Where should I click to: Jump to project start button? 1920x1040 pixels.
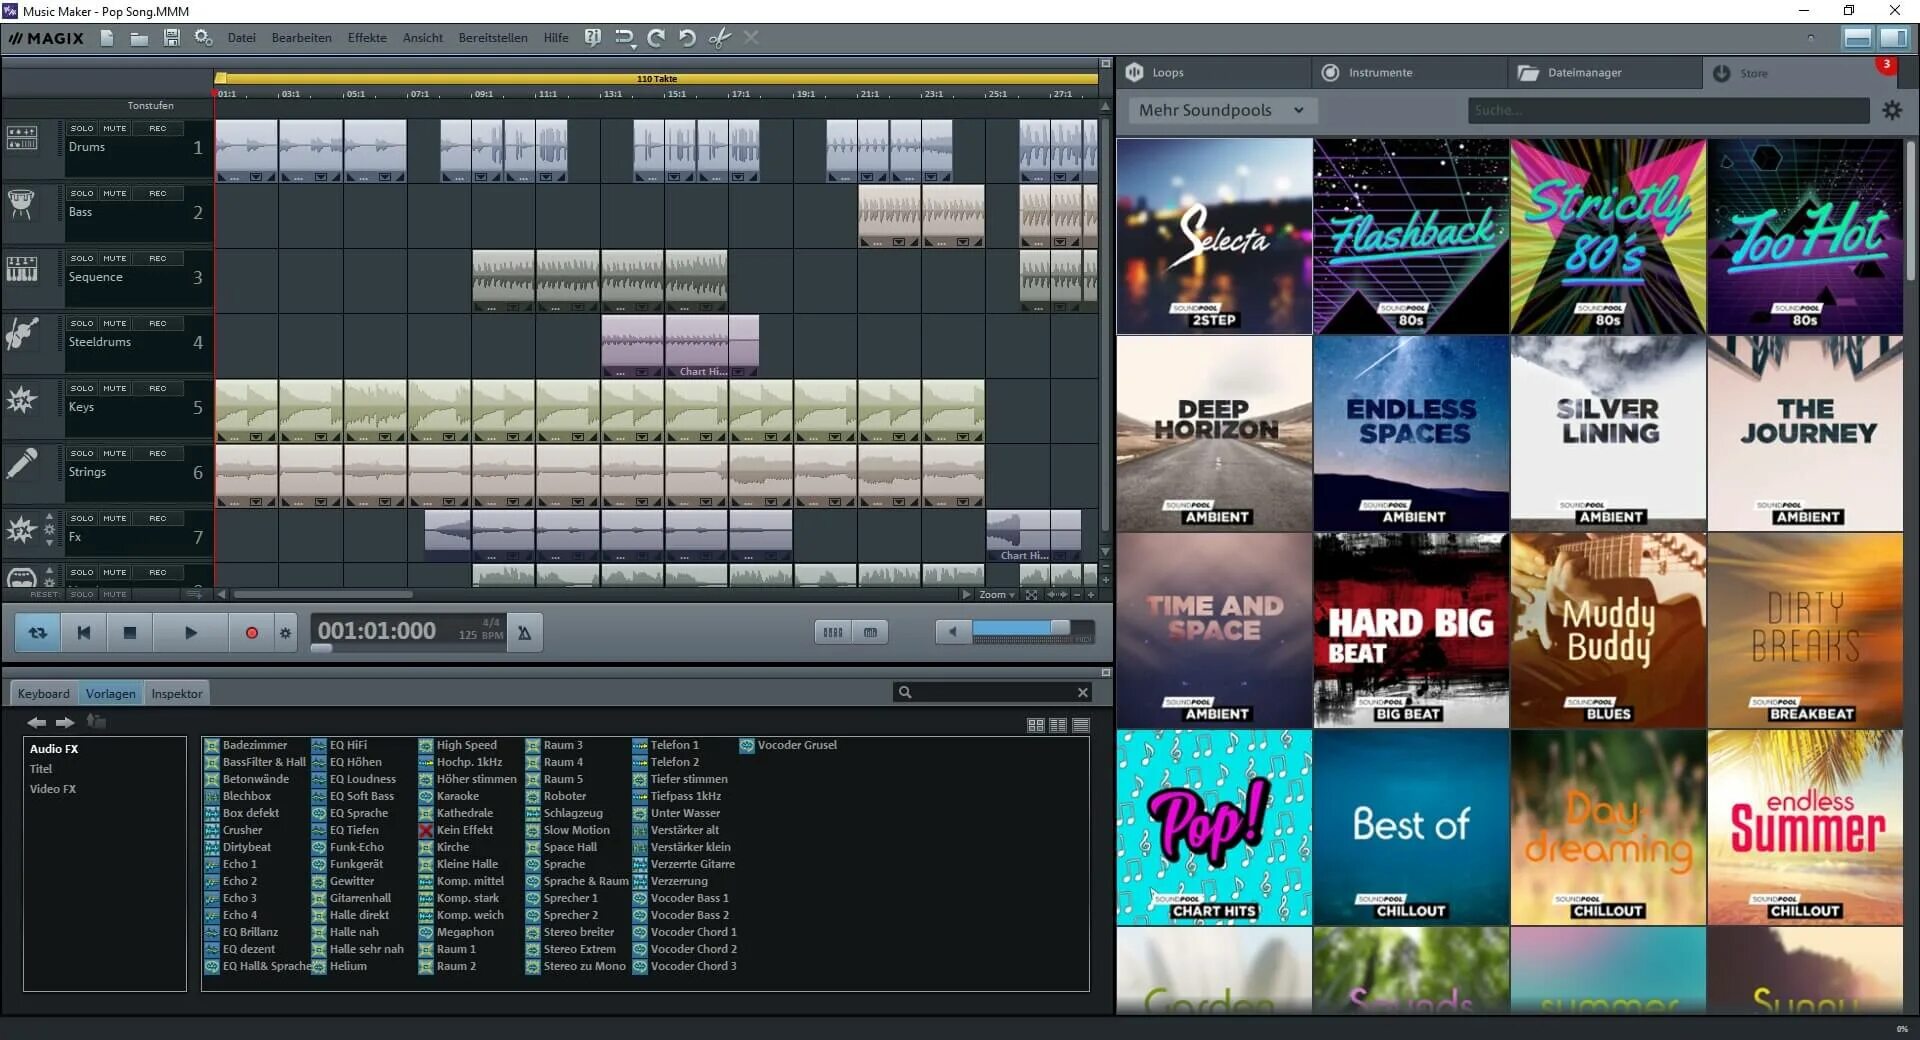(x=84, y=633)
